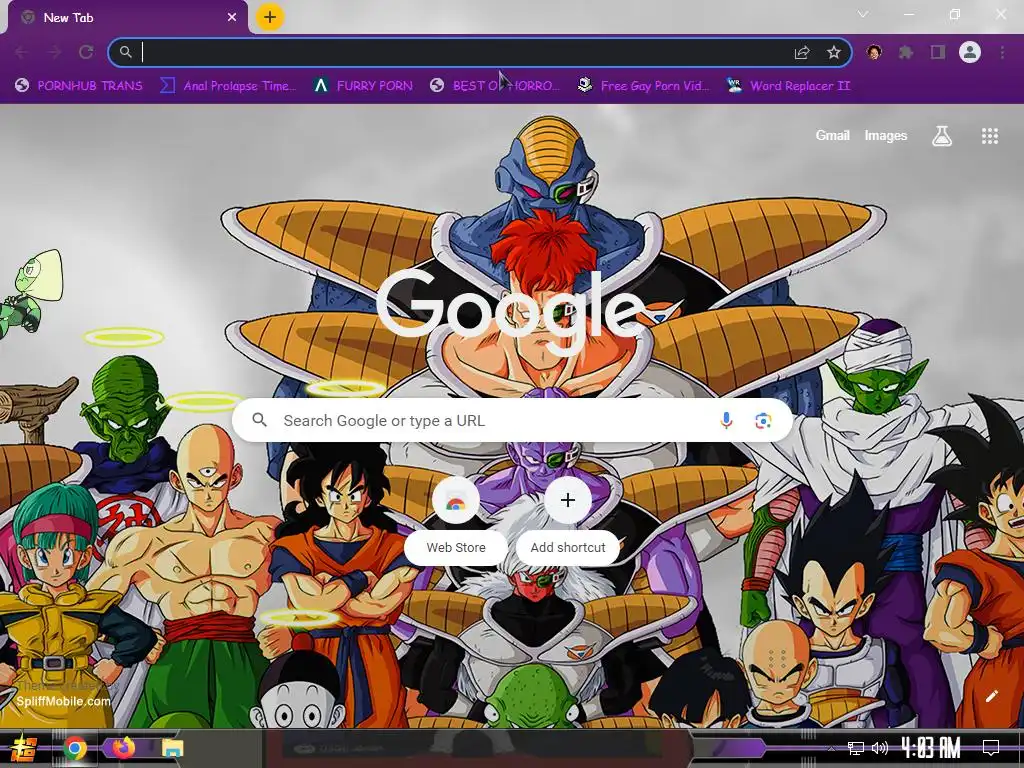1024x768 pixels.
Task: Open the Chrome profile avatar button
Action: tap(970, 52)
